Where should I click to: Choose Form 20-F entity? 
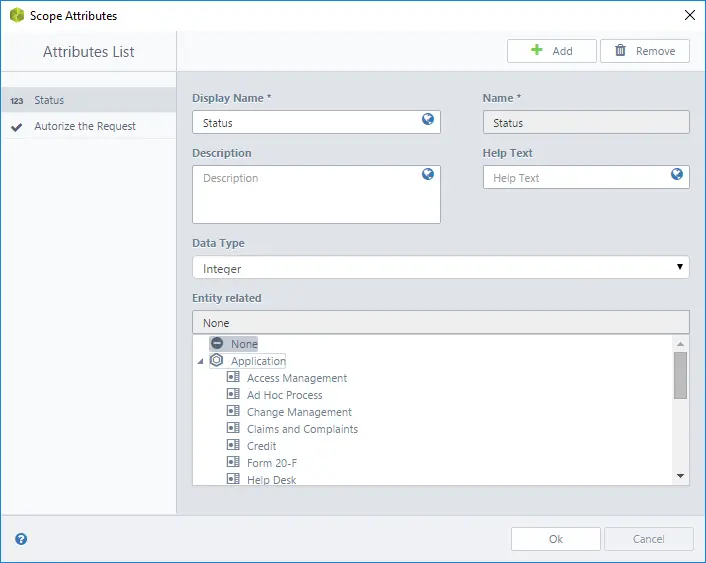(272, 463)
